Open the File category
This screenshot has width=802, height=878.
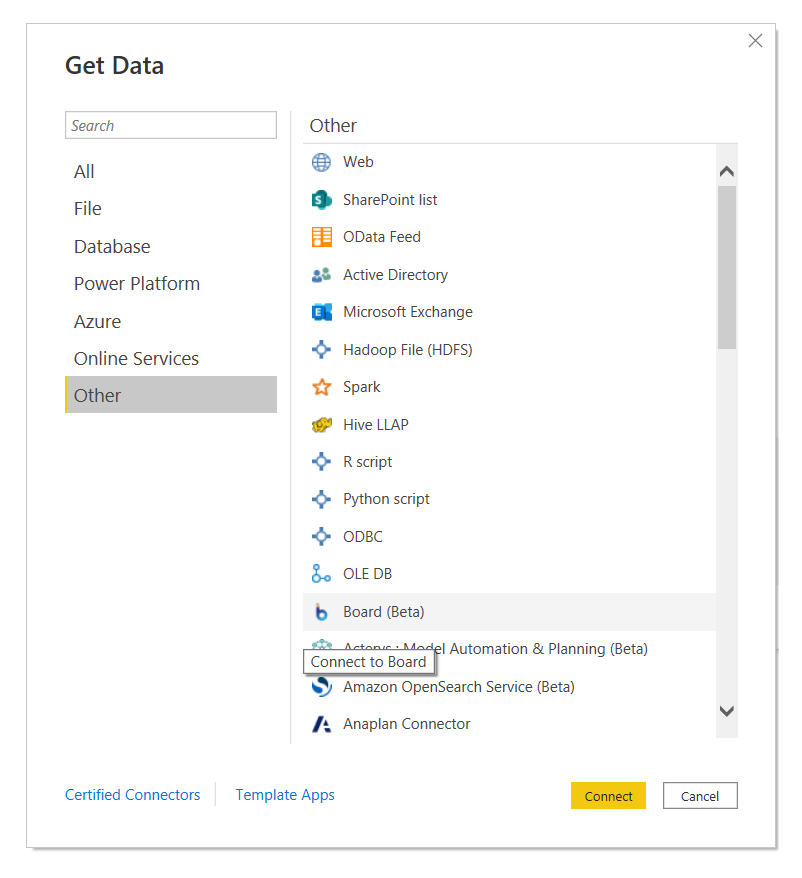[x=171, y=209]
